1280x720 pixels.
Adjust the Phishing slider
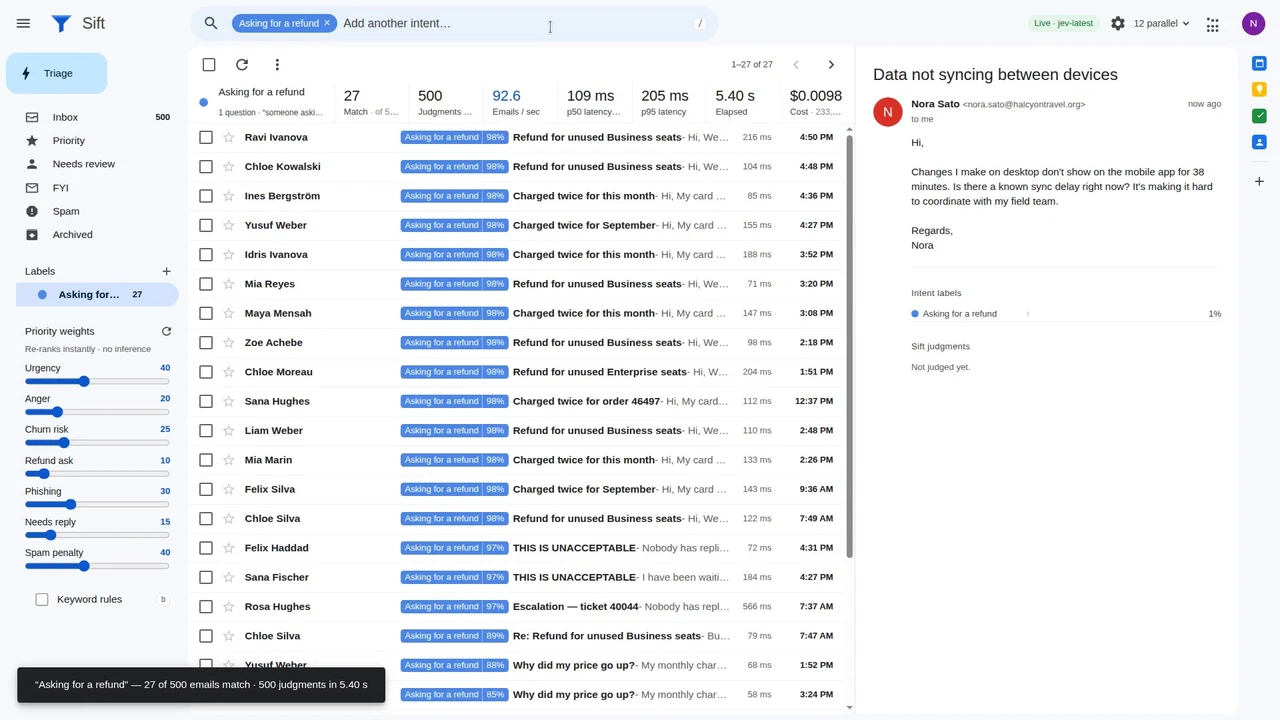[97, 504]
